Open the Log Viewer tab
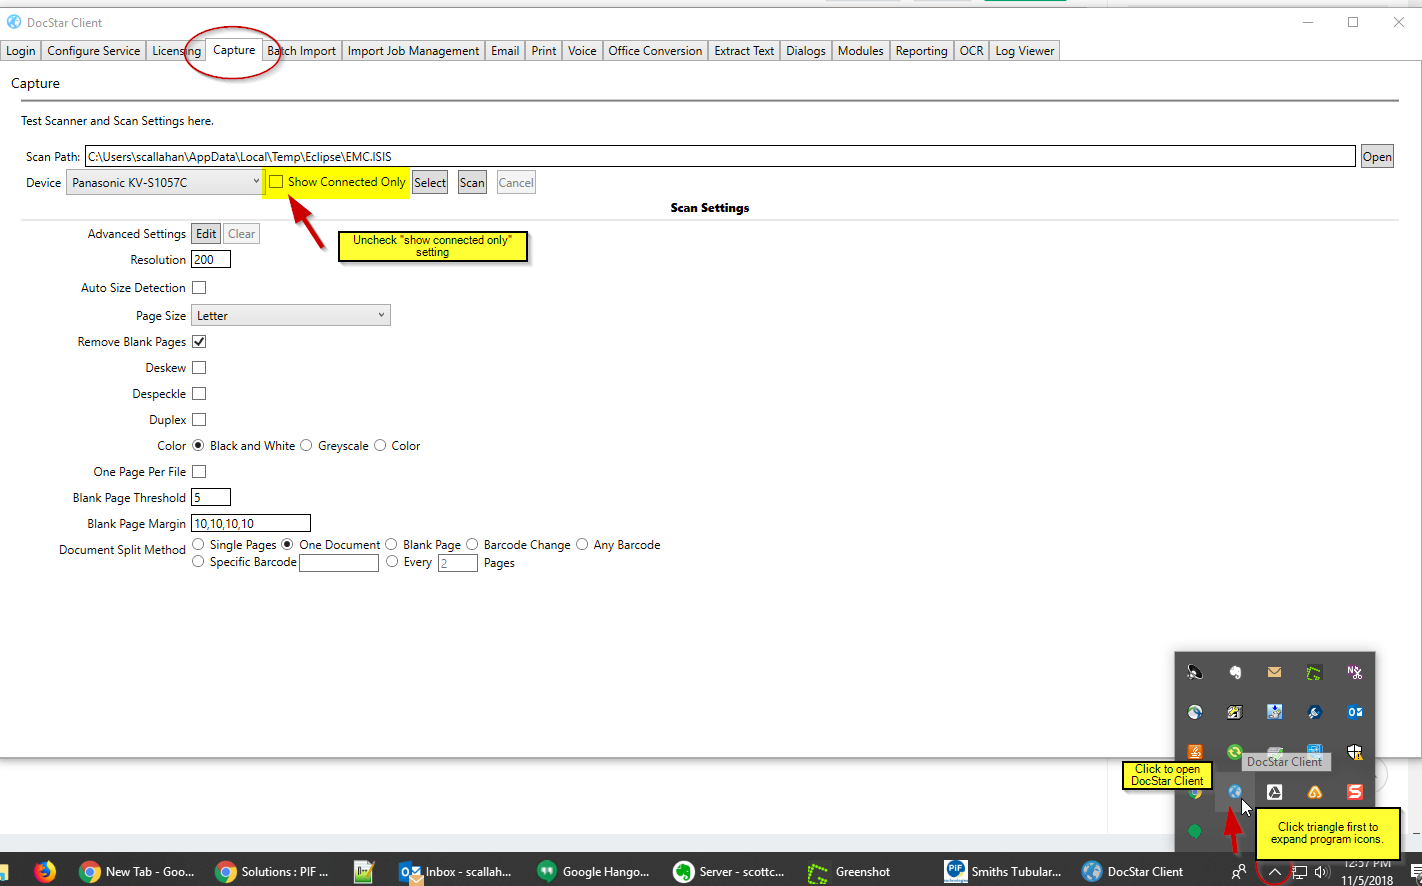 click(1024, 51)
